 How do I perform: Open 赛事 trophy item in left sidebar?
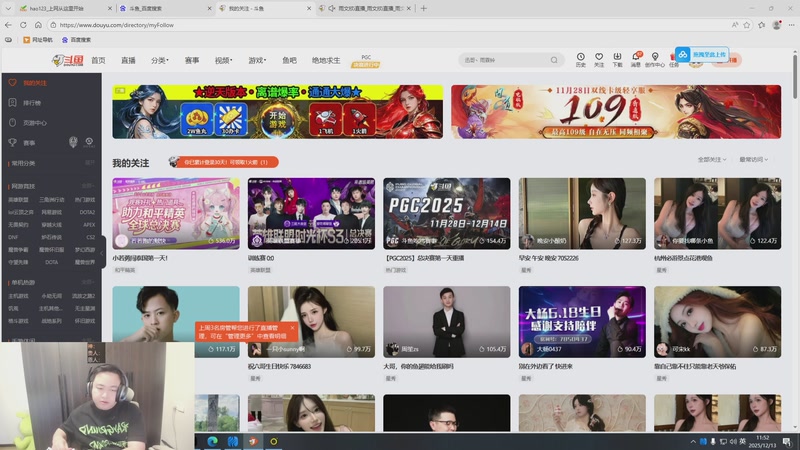[23, 143]
